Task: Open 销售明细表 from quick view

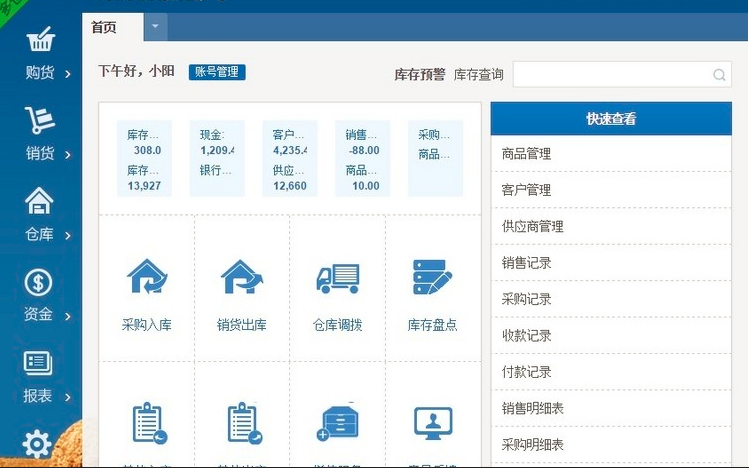Action: pyautogui.click(x=533, y=408)
